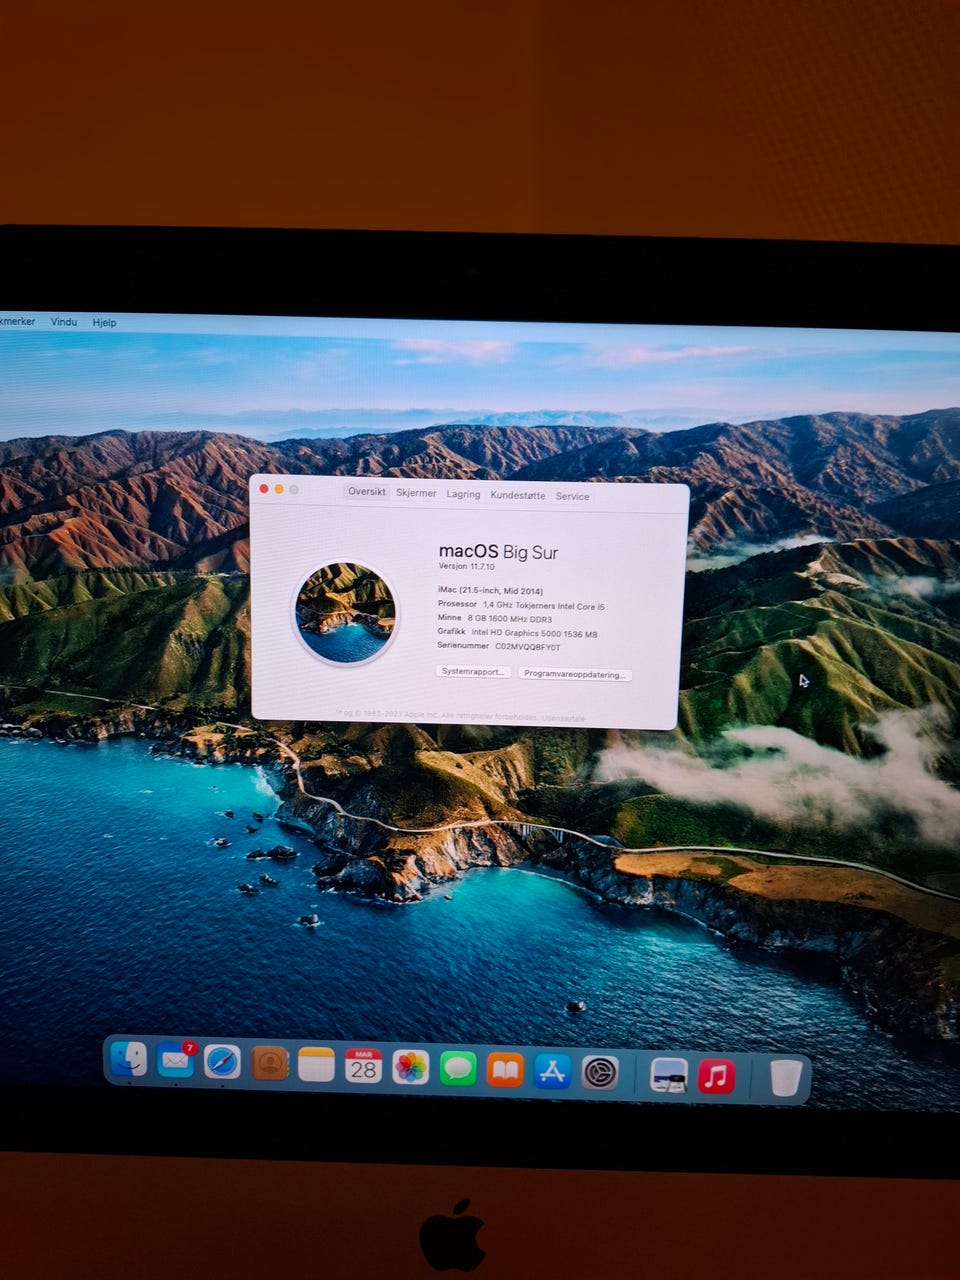Viewport: 960px width, 1280px height.
Task: Switch to the Oversikt tab
Action: coord(367,492)
